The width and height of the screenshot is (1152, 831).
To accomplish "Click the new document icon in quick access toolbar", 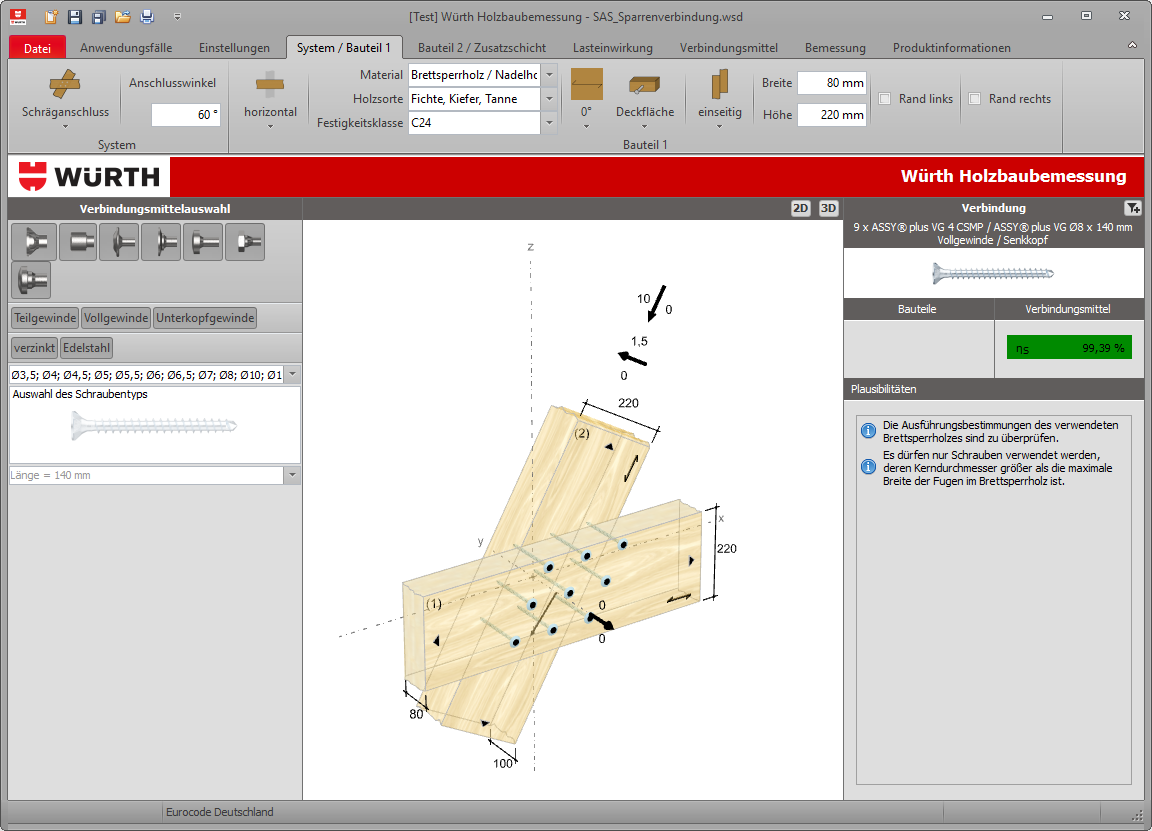I will click(x=51, y=16).
